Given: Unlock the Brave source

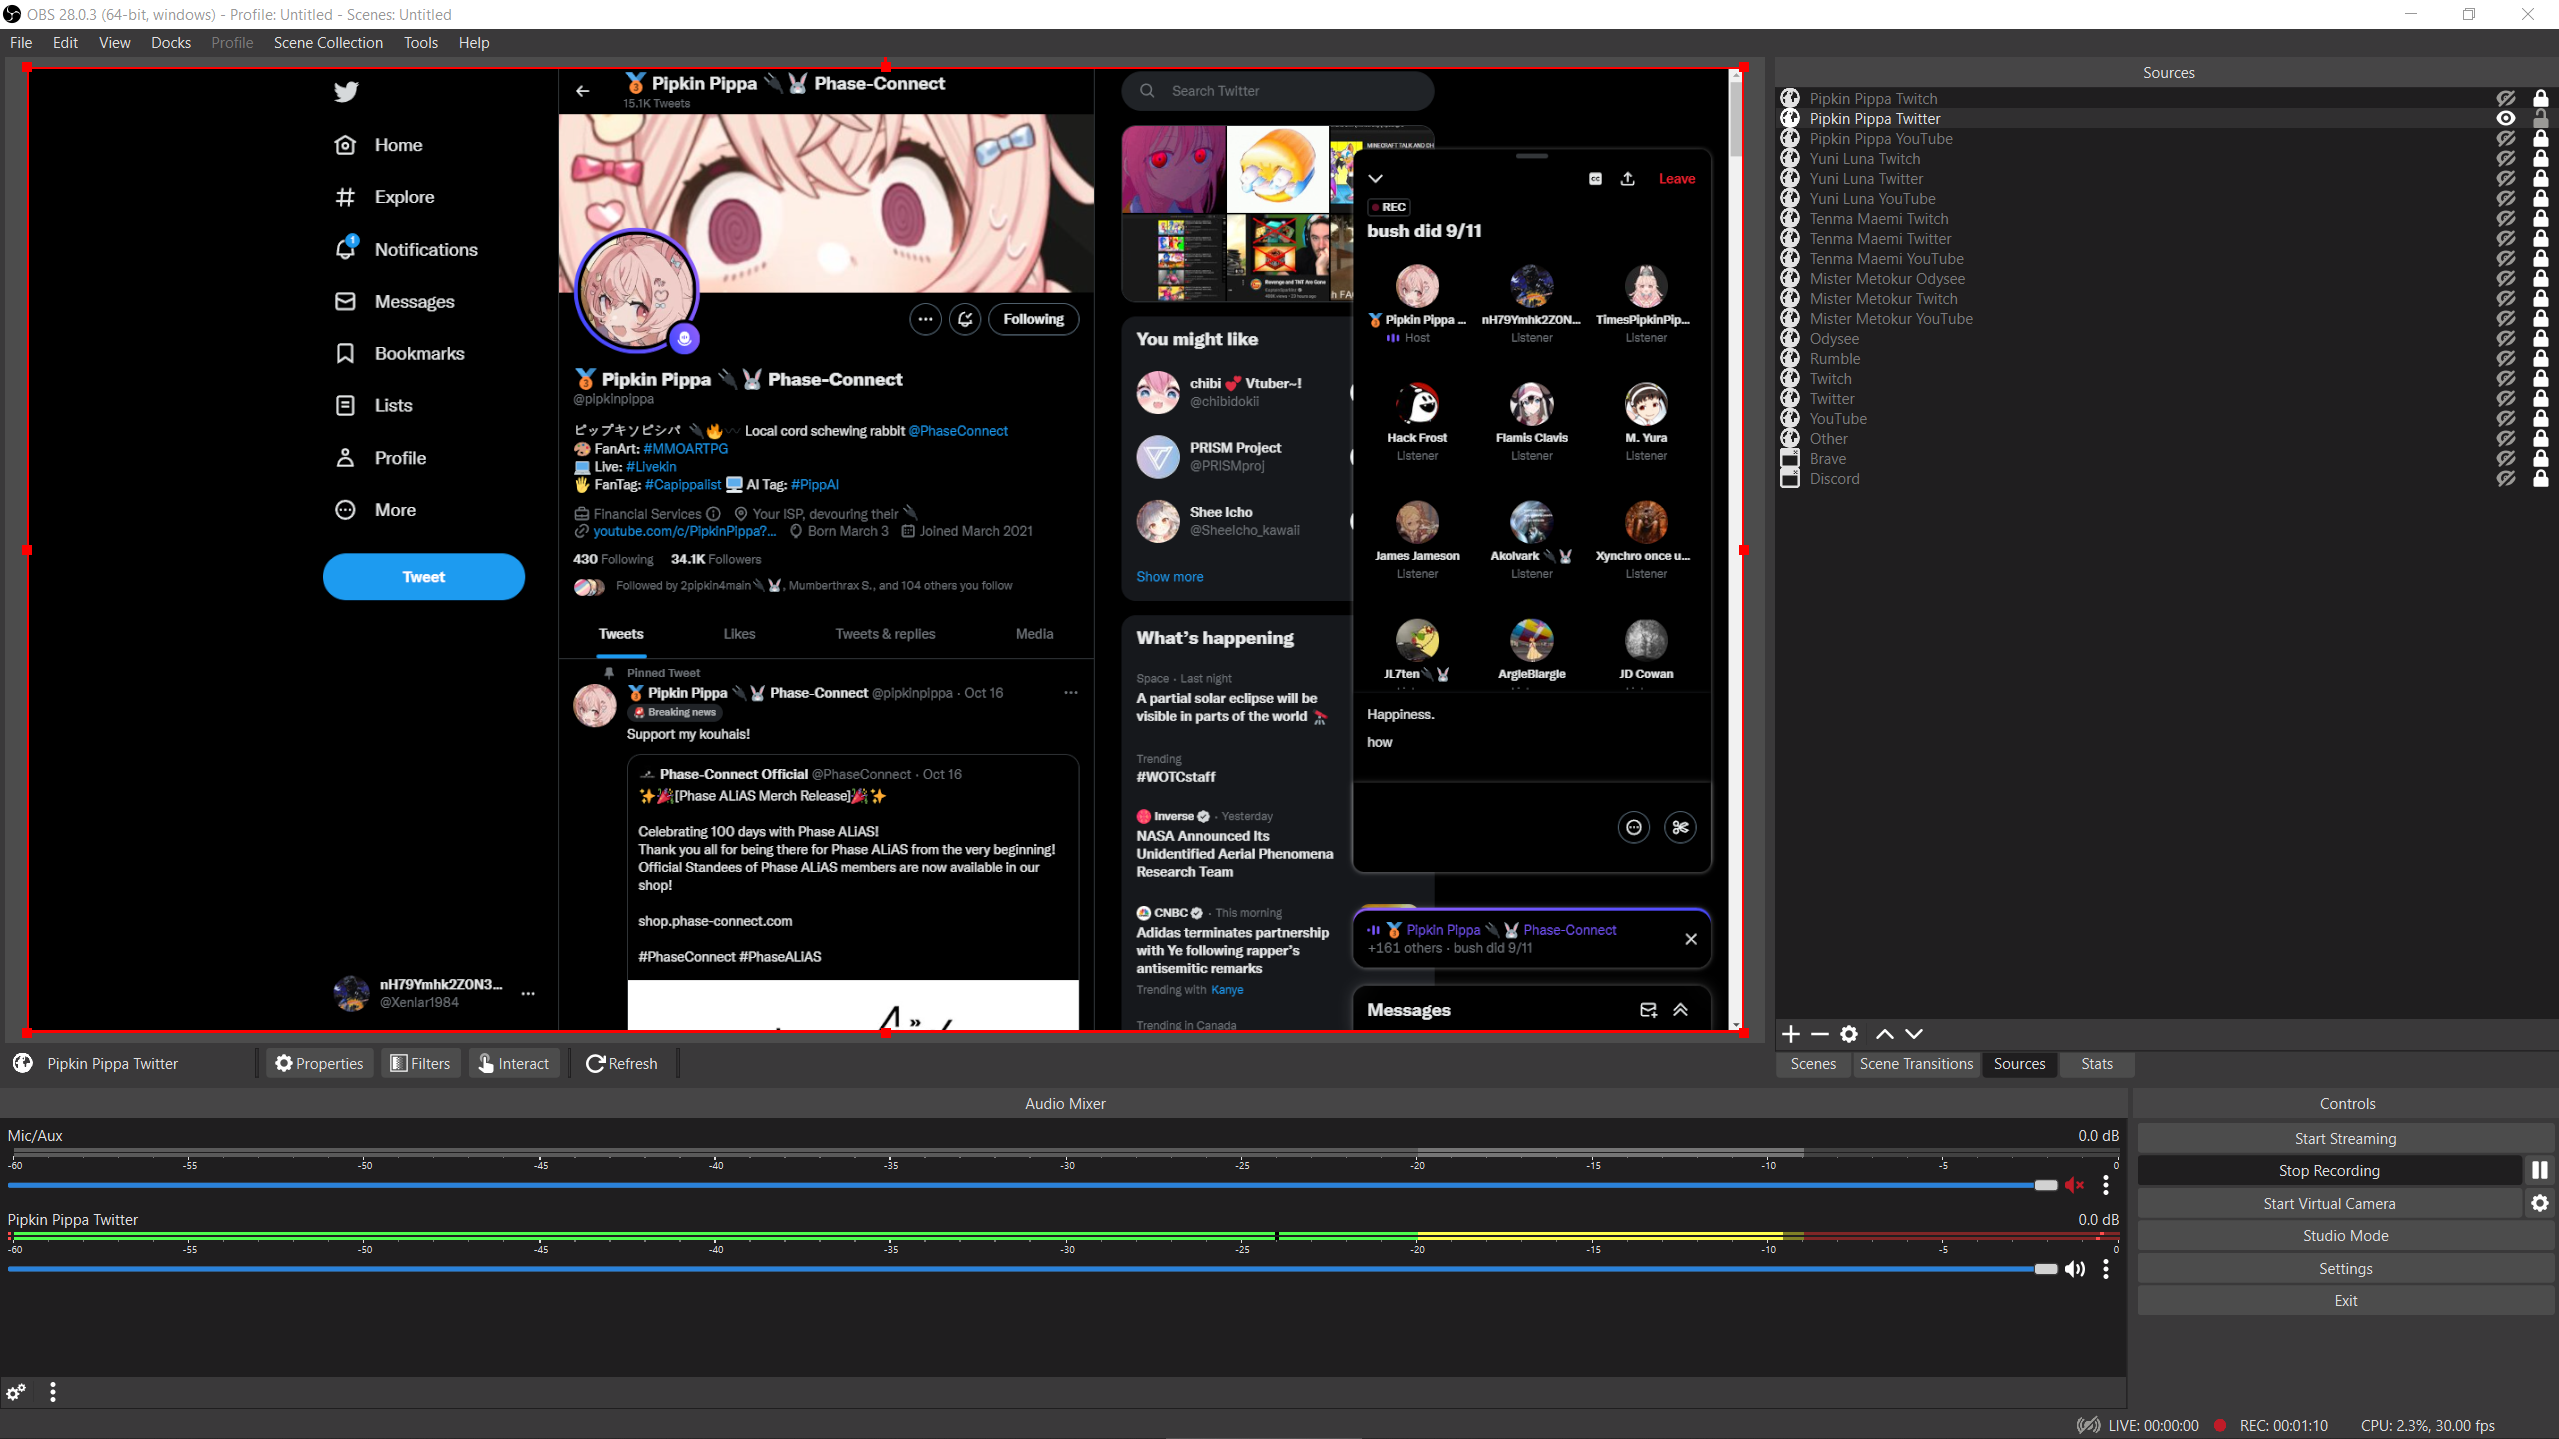Looking at the screenshot, I should (2541, 458).
